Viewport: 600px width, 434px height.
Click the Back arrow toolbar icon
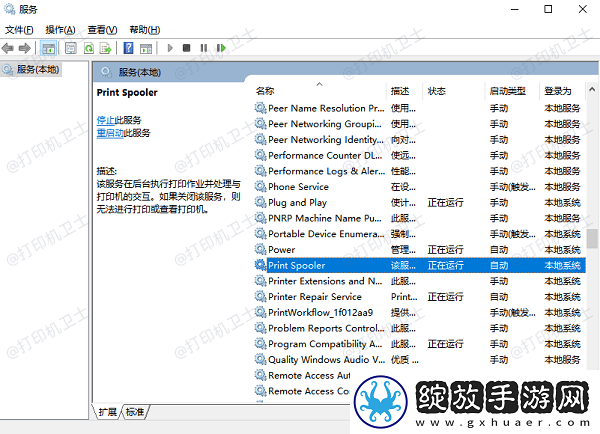[x=8, y=48]
